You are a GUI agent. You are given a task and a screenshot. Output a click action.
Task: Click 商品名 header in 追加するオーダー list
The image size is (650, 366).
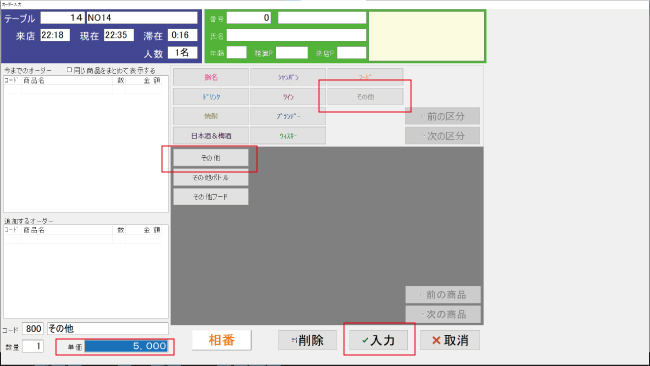click(34, 230)
